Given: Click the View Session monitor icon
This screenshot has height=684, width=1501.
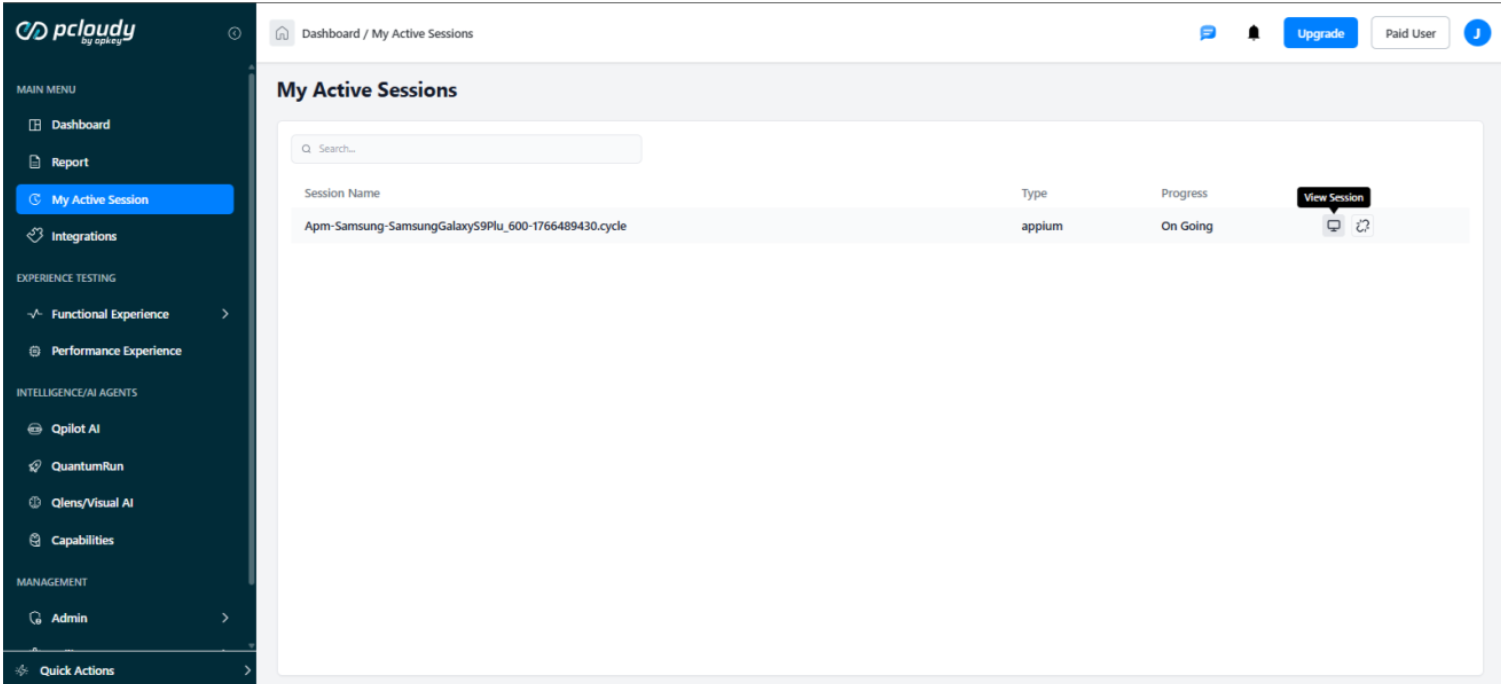Looking at the screenshot, I should point(1333,226).
